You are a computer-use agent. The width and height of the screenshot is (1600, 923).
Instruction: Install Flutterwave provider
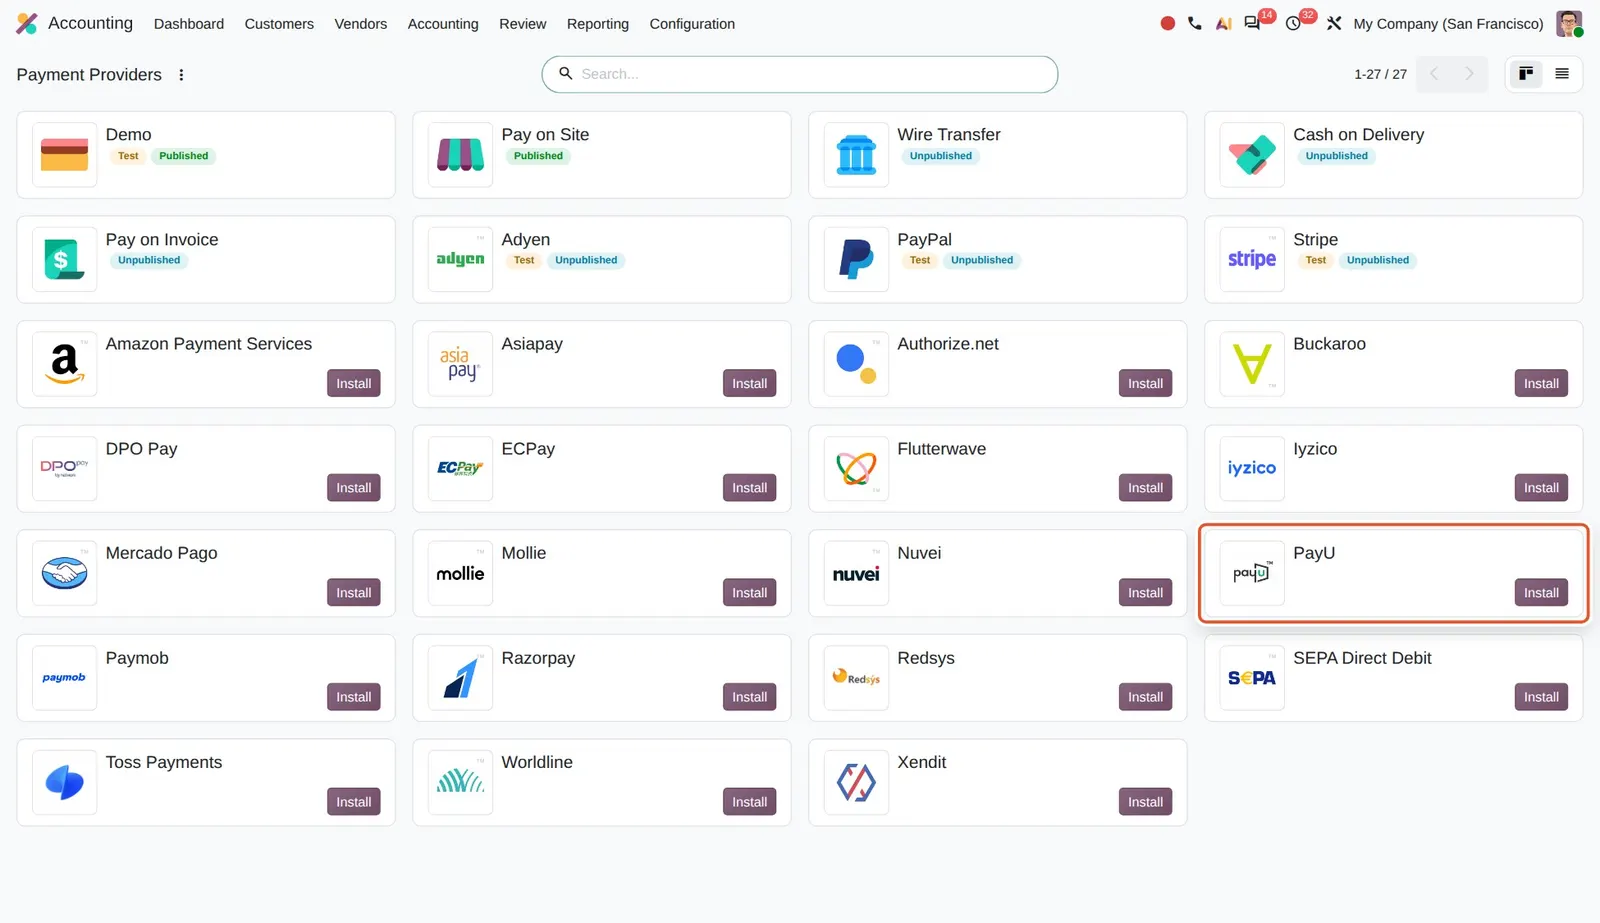(1146, 488)
